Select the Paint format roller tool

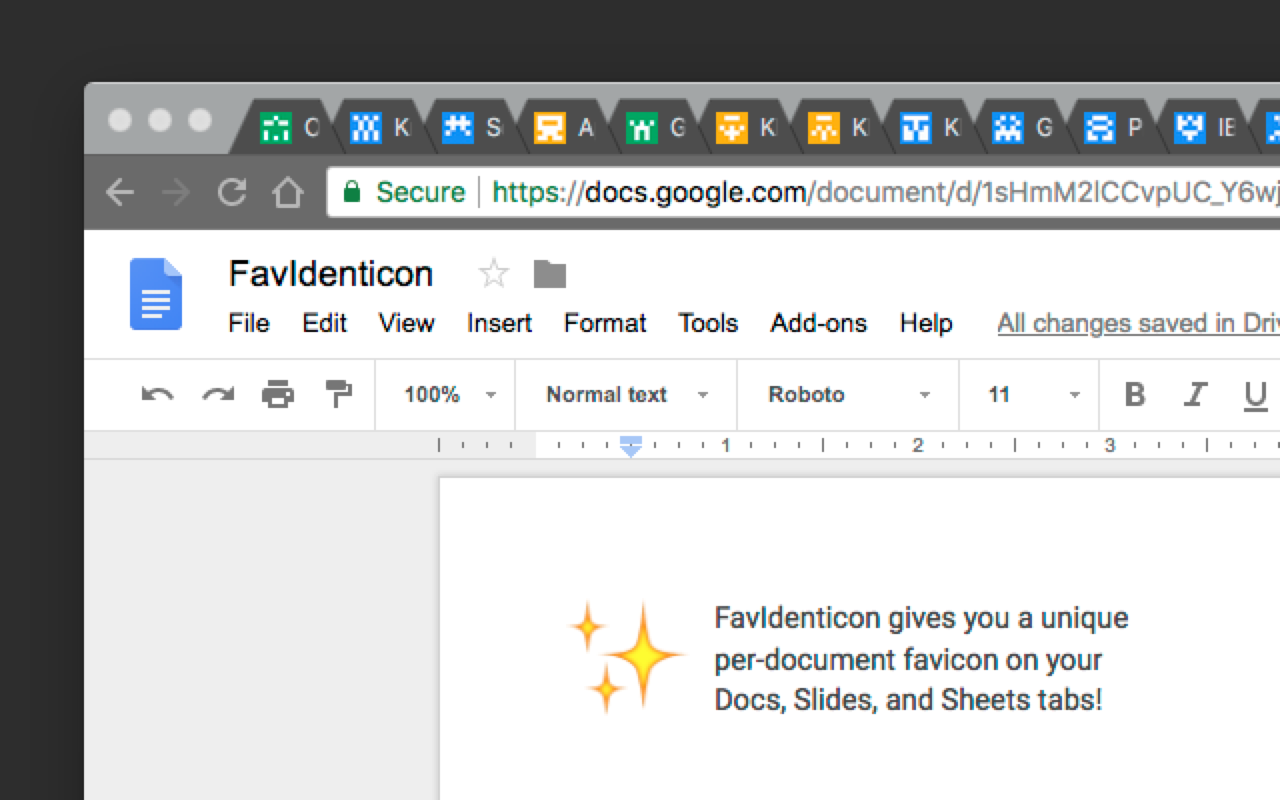(339, 394)
